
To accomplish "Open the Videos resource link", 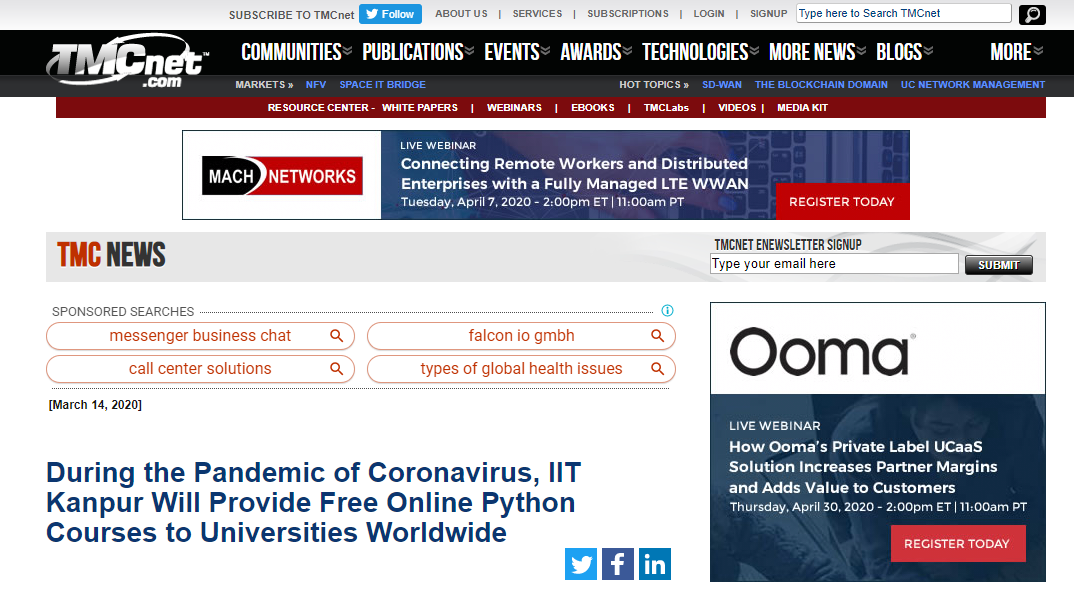I will [x=737, y=108].
